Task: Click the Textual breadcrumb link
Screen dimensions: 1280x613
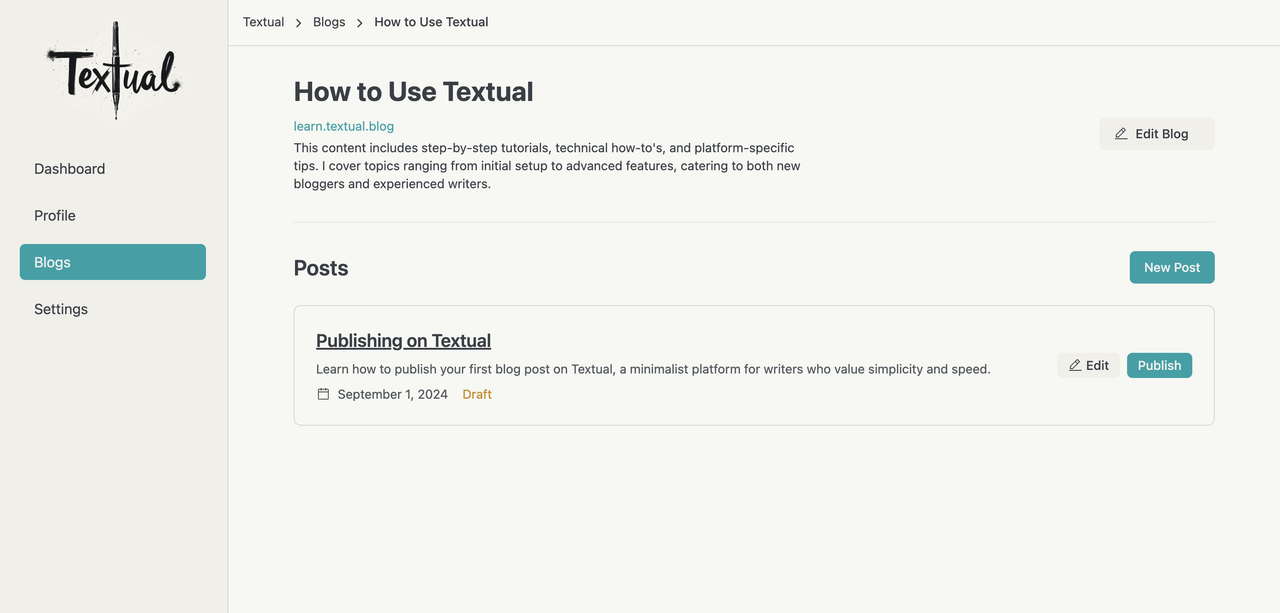Action: pos(264,22)
